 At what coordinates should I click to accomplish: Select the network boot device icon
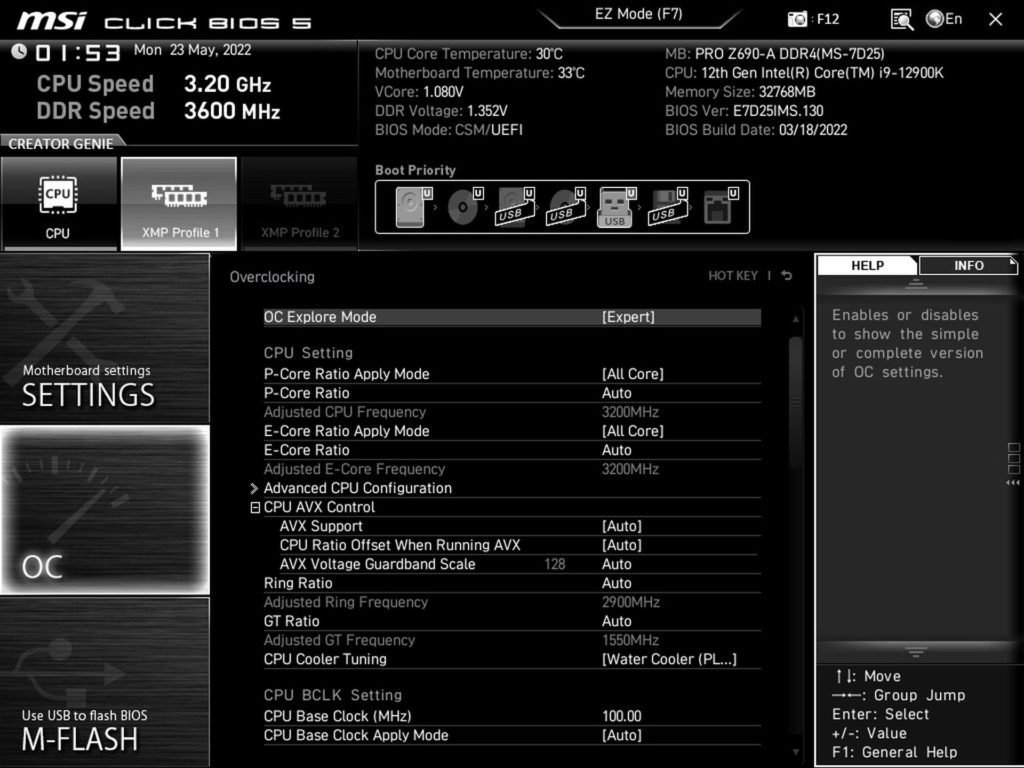[x=720, y=207]
